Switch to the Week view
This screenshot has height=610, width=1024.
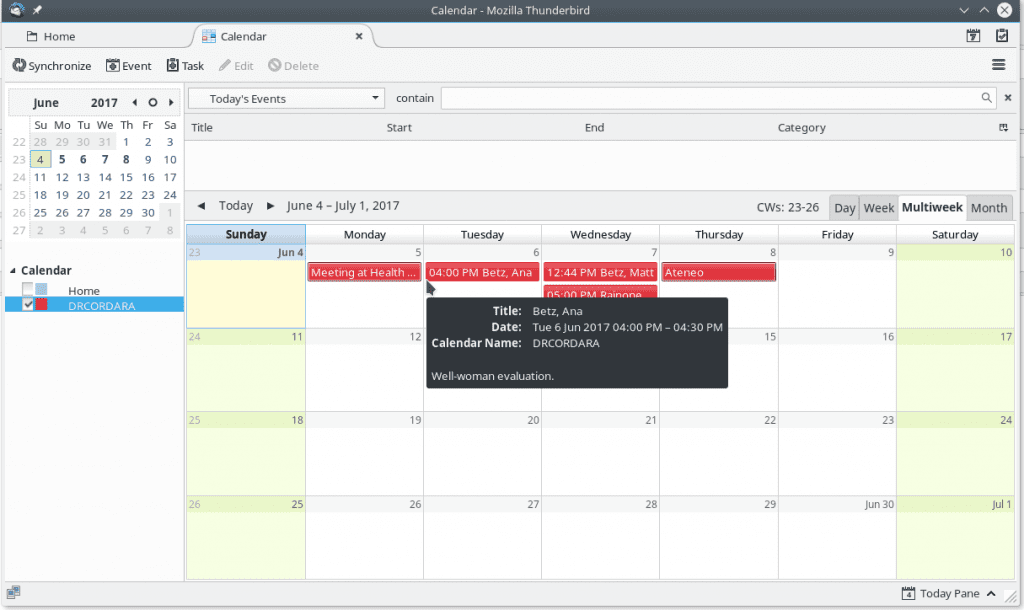[x=878, y=208]
